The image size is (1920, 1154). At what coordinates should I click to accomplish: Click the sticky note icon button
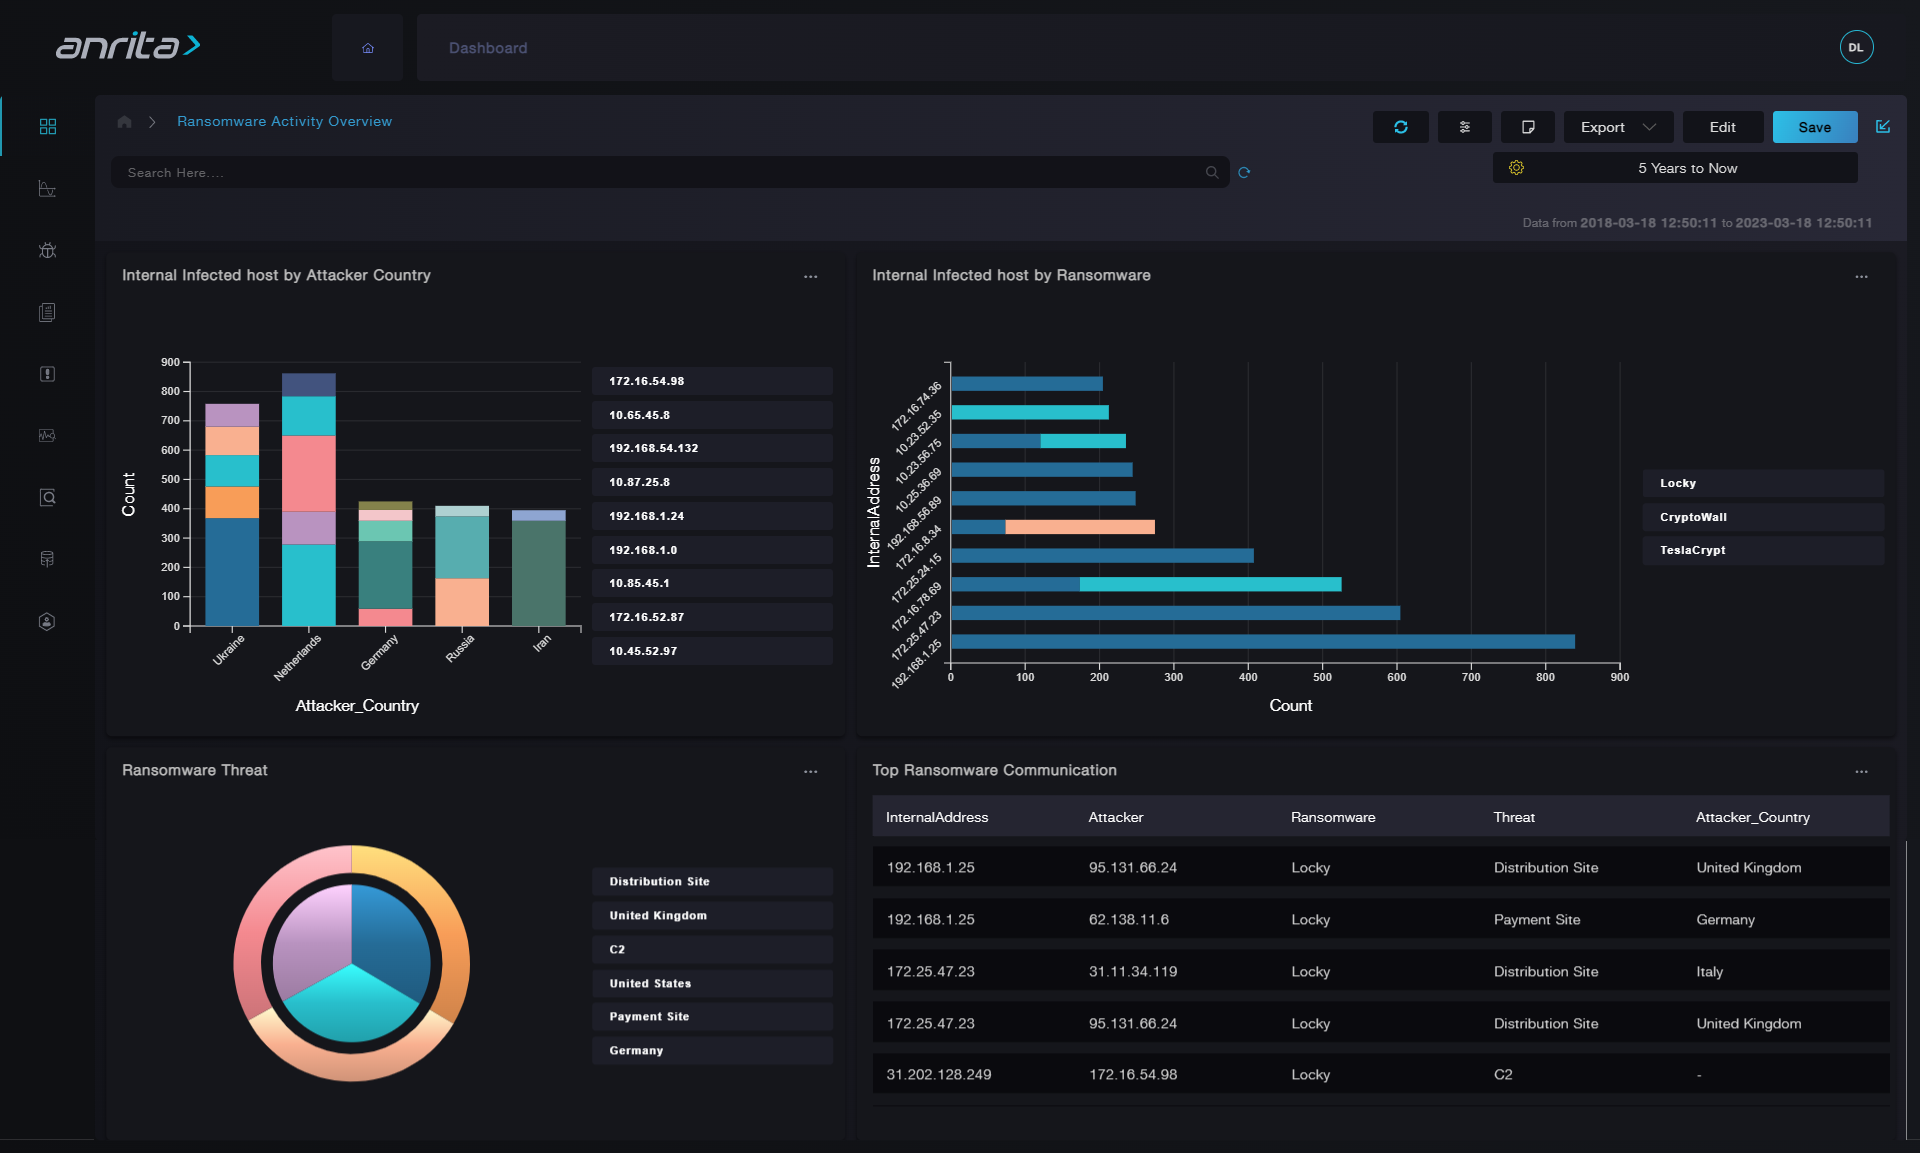pos(1527,127)
